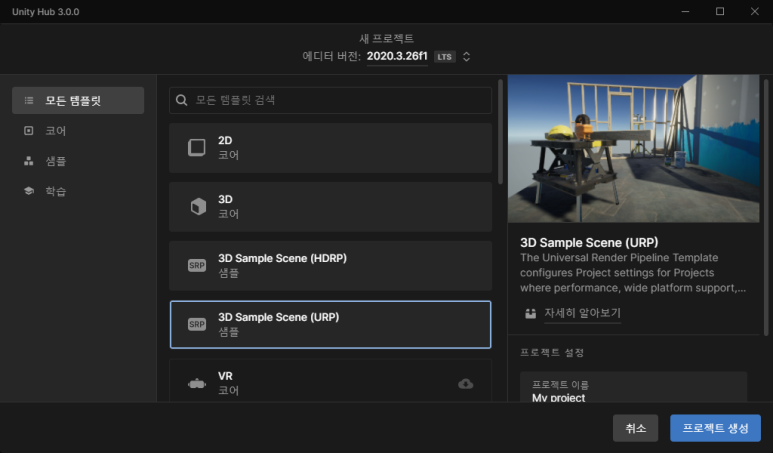Minimize the Unity Hub window
Screen dimensions: 773x453
point(685,11)
